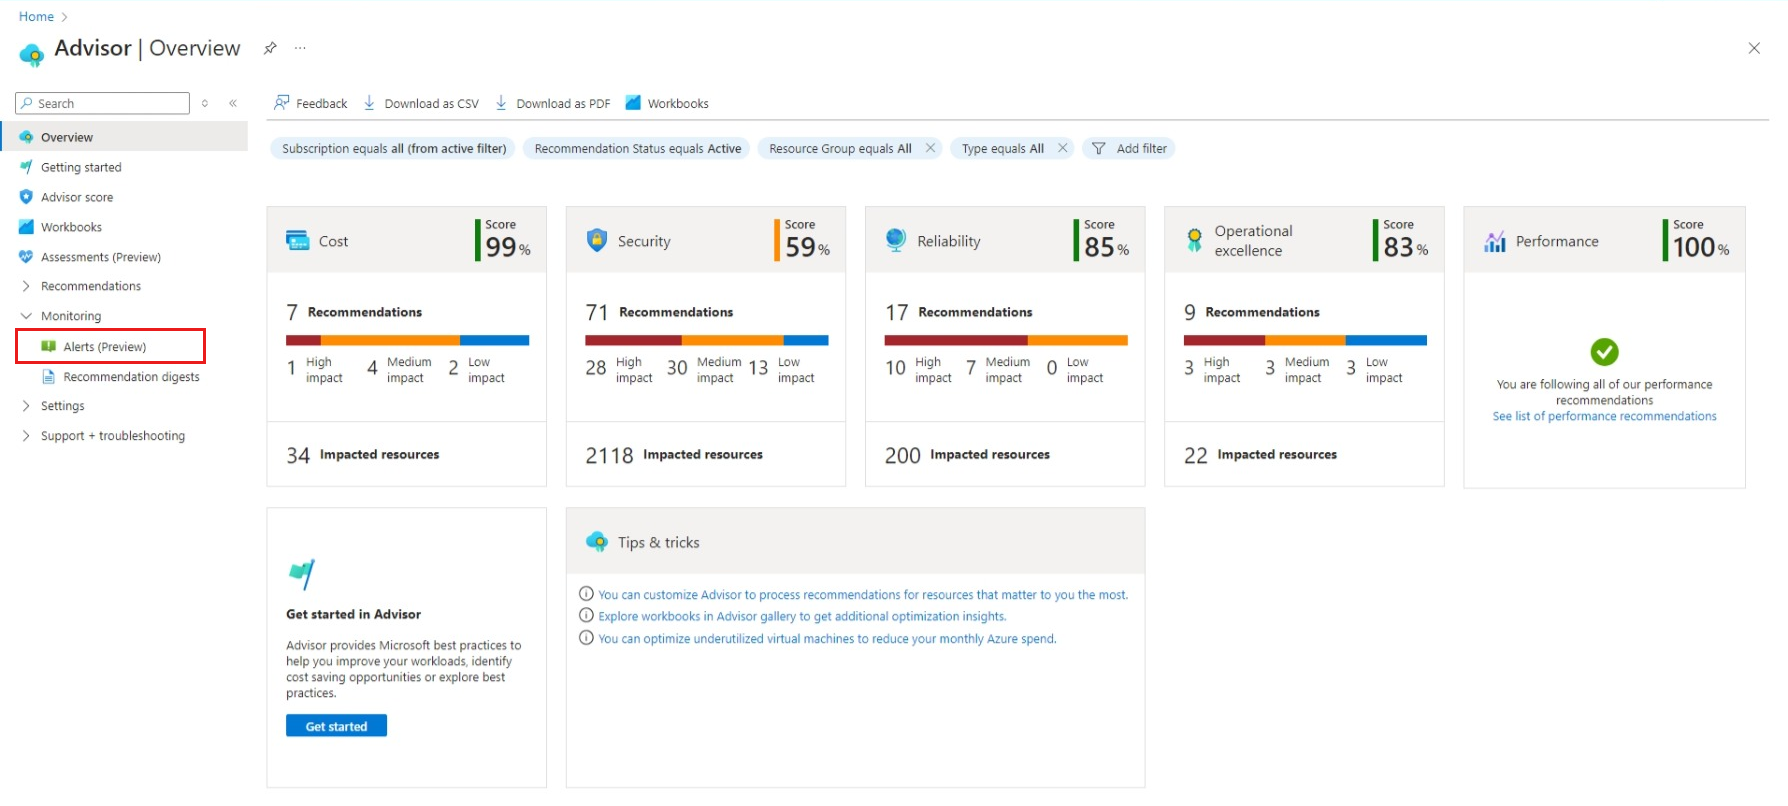Expand the Recommendations section in sidebar
Screen dimensions: 1788x806
[26, 286]
